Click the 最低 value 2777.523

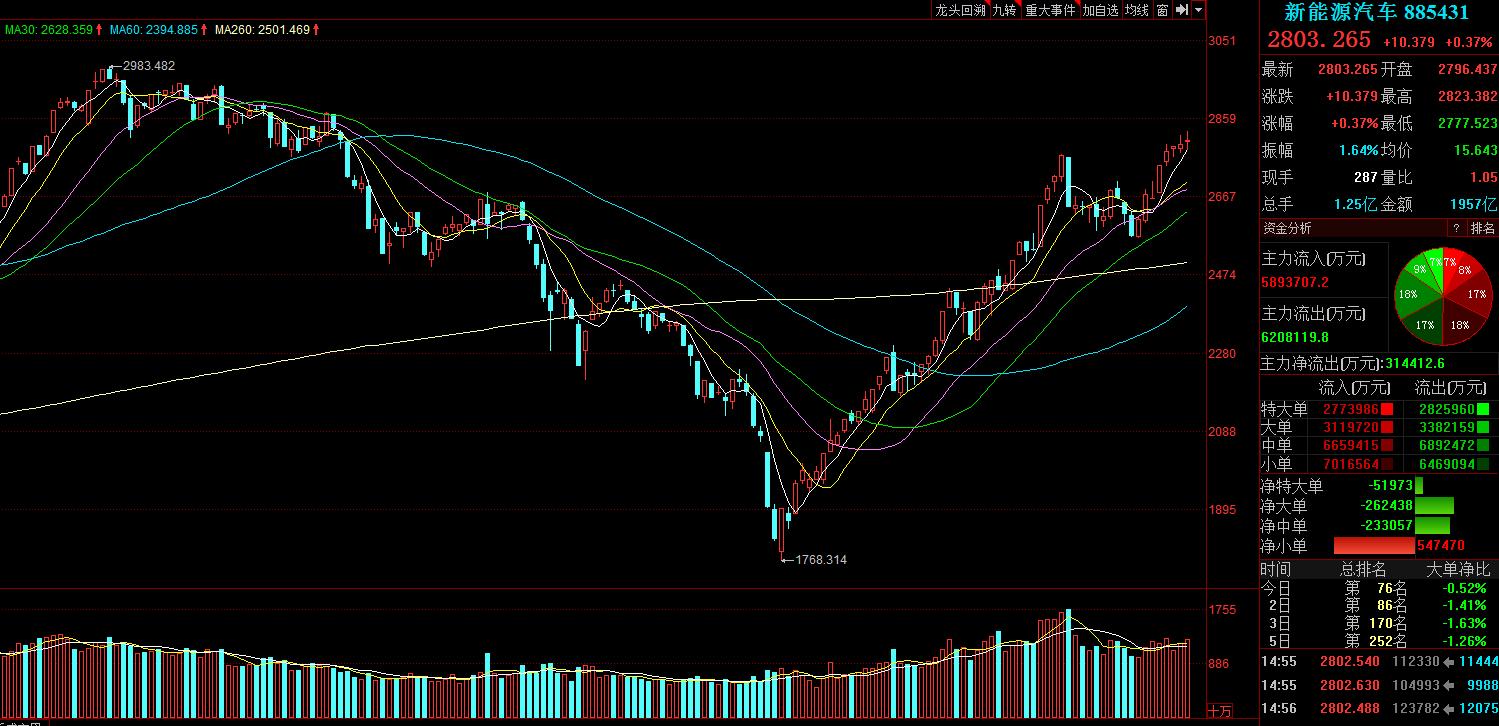1467,124
